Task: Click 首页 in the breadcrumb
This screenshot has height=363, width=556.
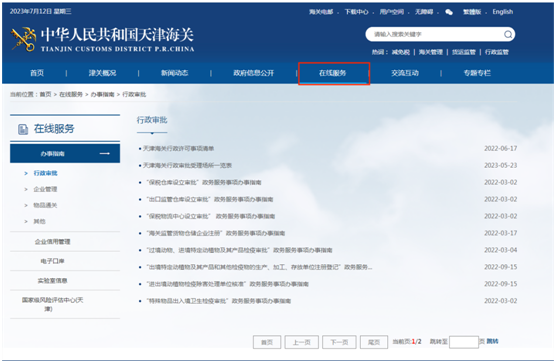Action: click(45, 94)
